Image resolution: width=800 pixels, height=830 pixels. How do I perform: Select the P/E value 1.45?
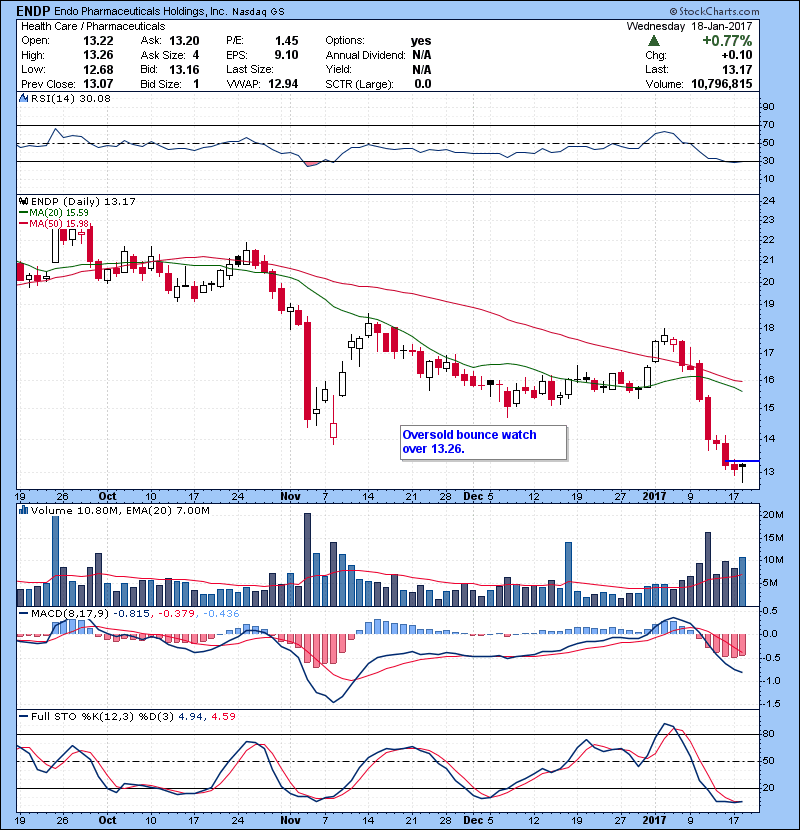point(286,41)
